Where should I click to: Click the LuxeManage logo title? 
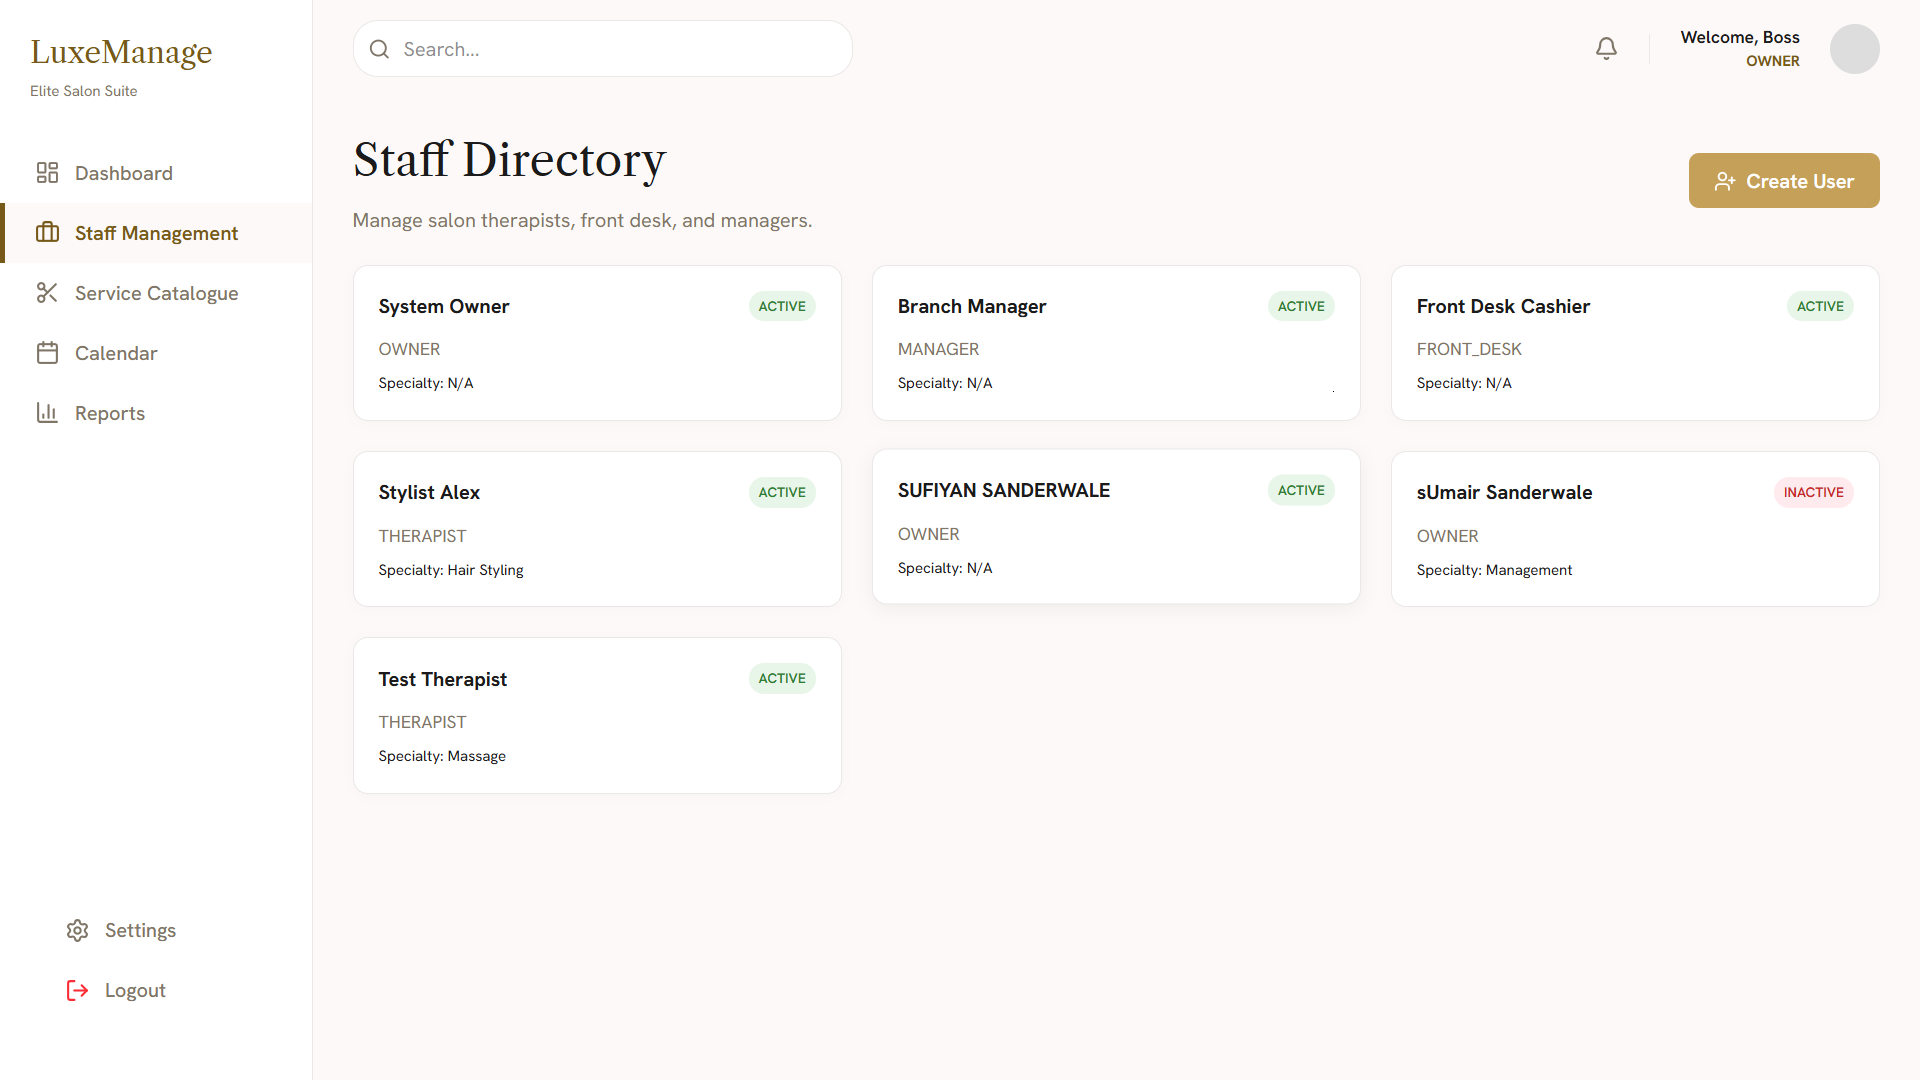pos(121,51)
